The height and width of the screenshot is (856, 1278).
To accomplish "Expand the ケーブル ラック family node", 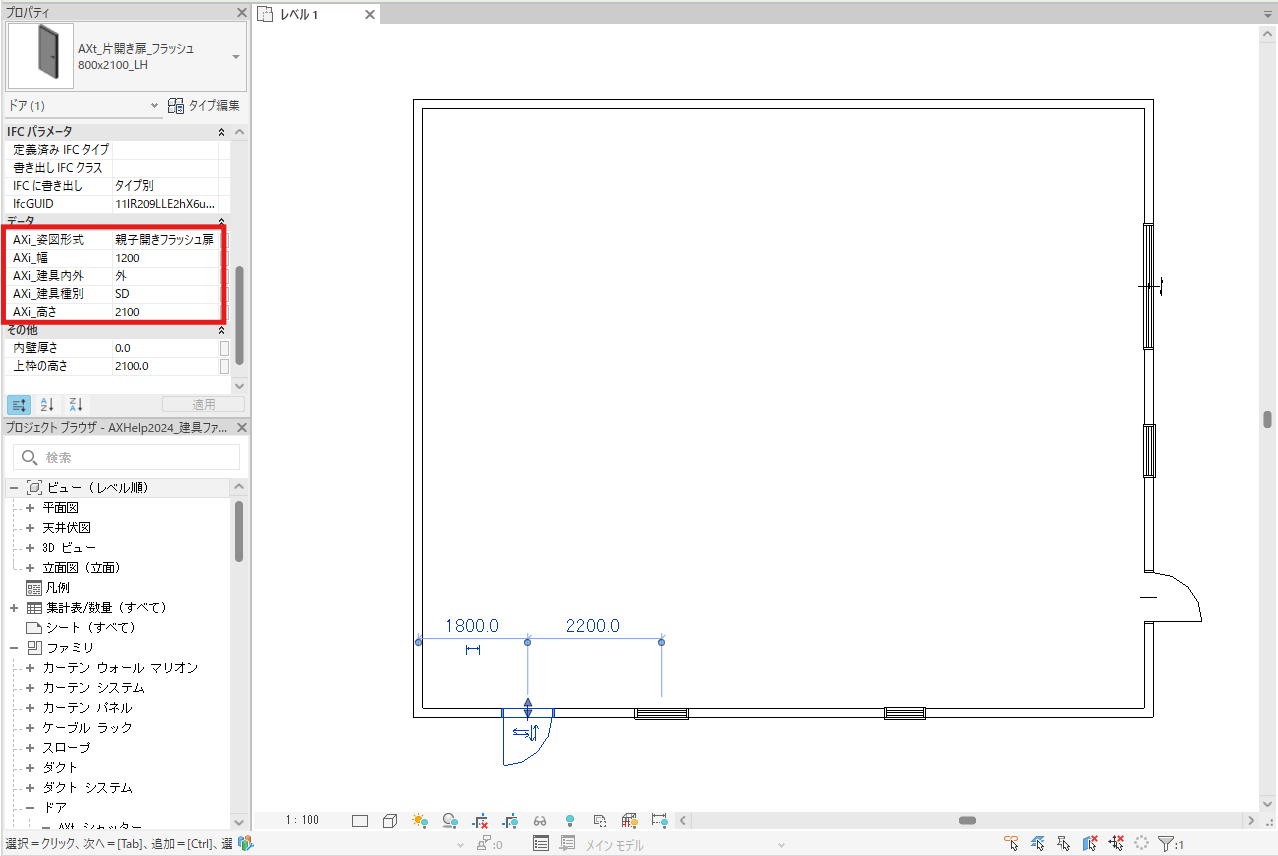I will click(x=30, y=727).
